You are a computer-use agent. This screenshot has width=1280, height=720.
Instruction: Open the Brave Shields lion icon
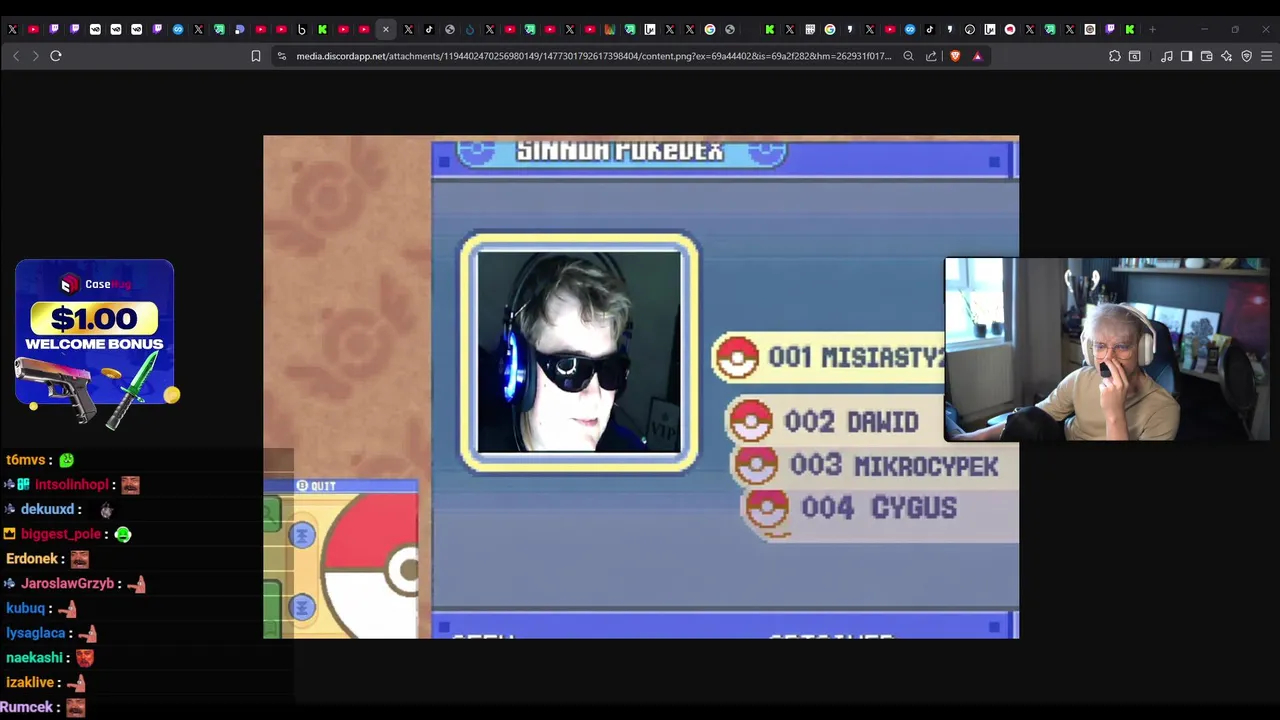(x=955, y=56)
